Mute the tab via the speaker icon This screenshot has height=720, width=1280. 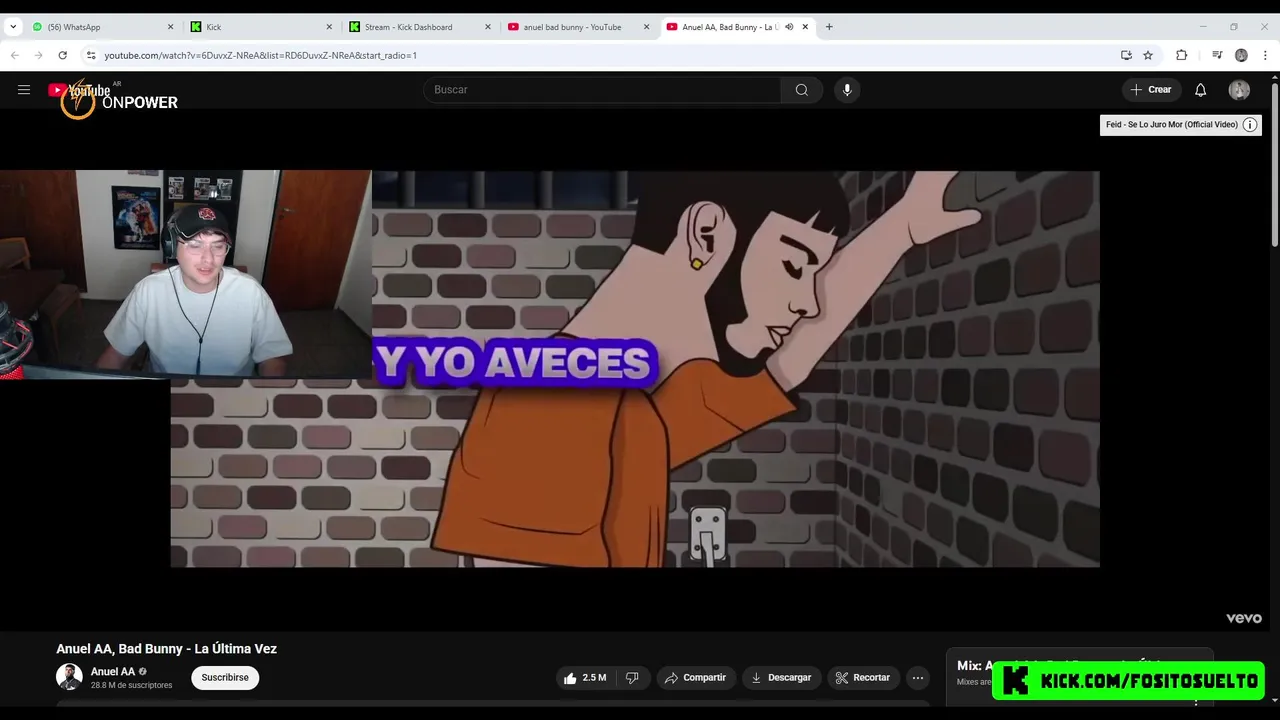pos(789,27)
